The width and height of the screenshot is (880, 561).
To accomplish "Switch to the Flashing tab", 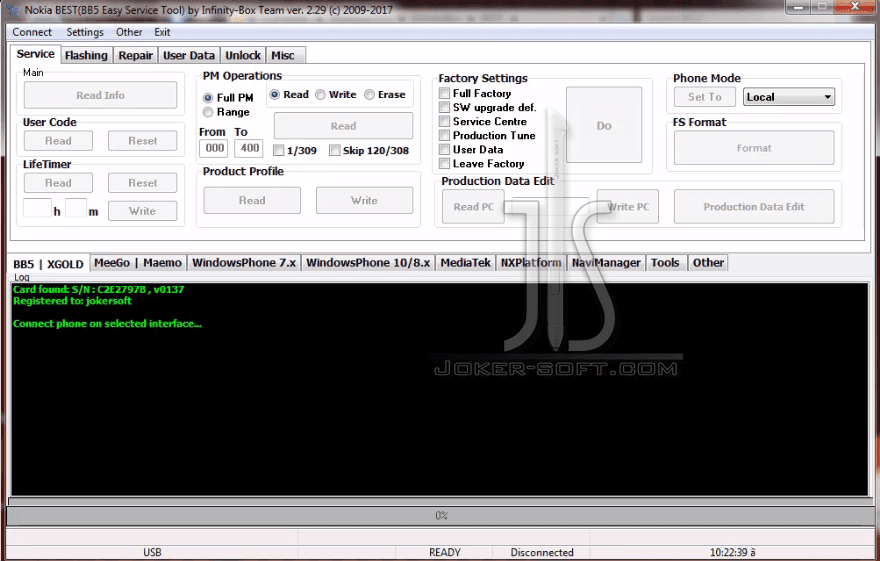I will (x=86, y=56).
